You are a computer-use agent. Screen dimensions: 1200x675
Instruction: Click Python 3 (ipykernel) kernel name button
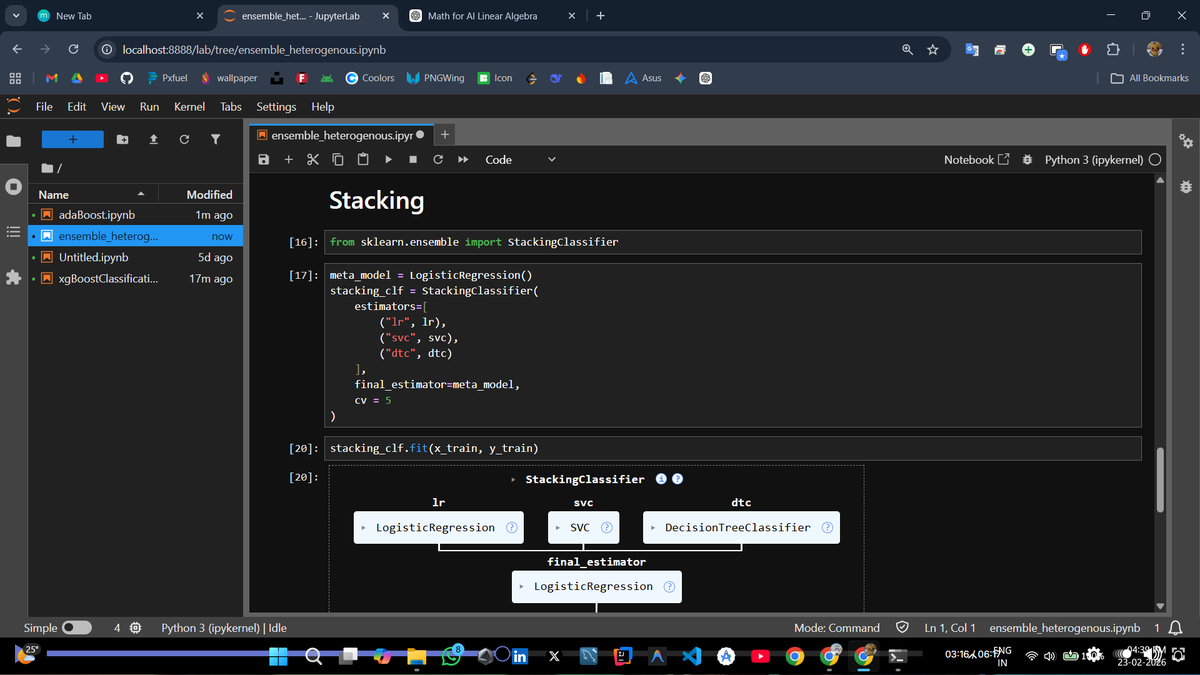coord(1094,160)
